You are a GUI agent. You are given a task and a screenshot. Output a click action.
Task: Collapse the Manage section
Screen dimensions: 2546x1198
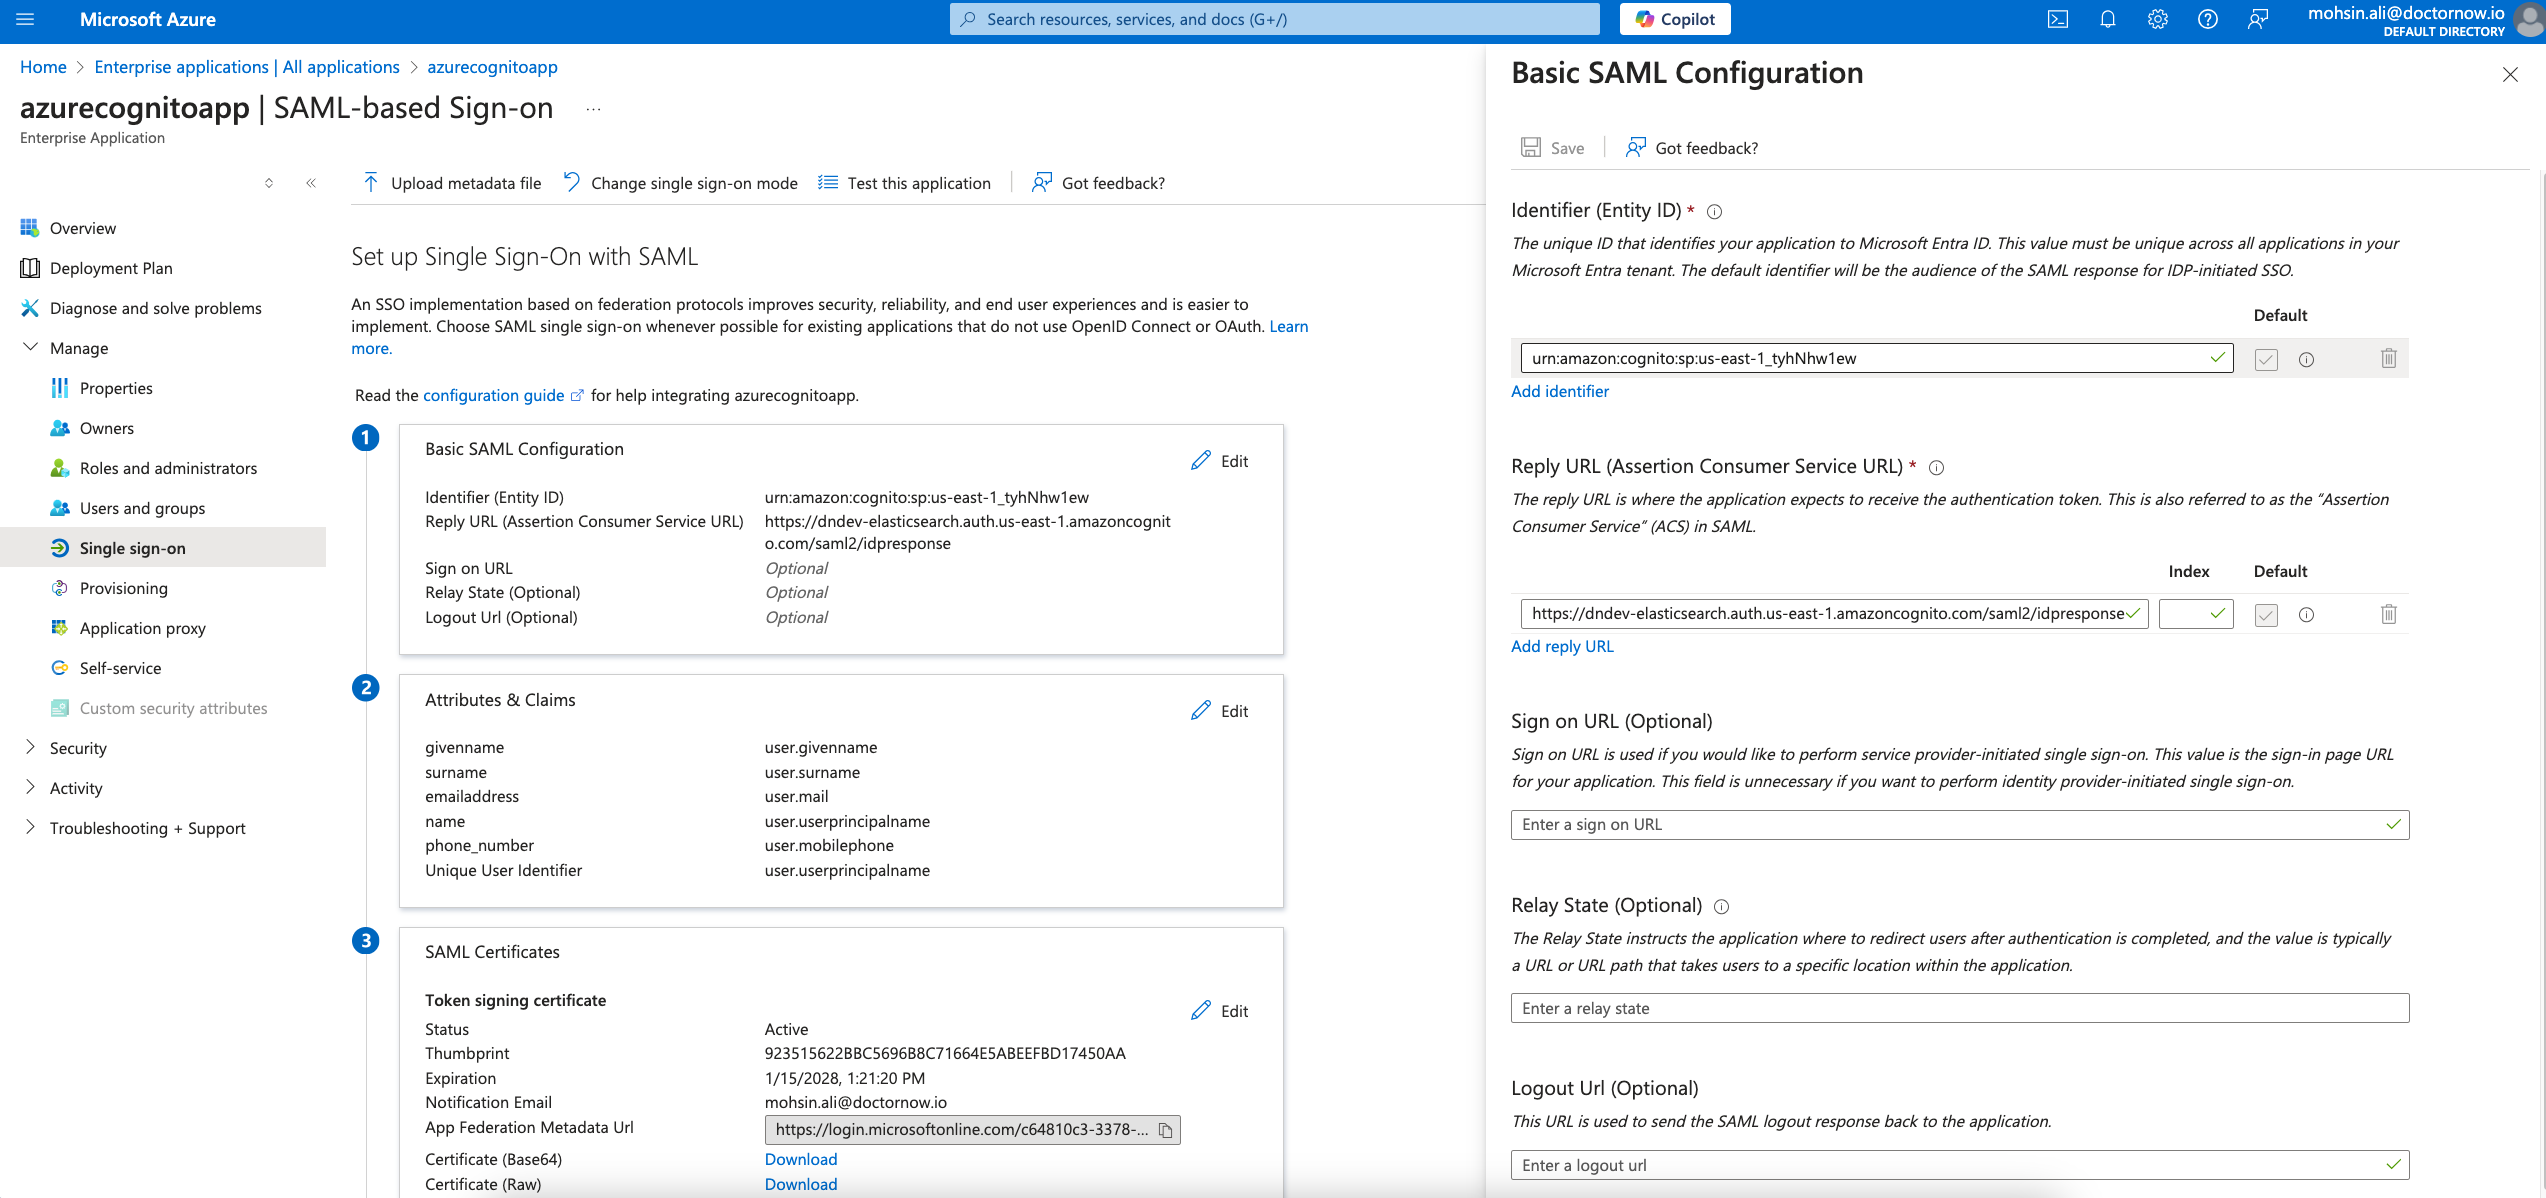point(31,348)
